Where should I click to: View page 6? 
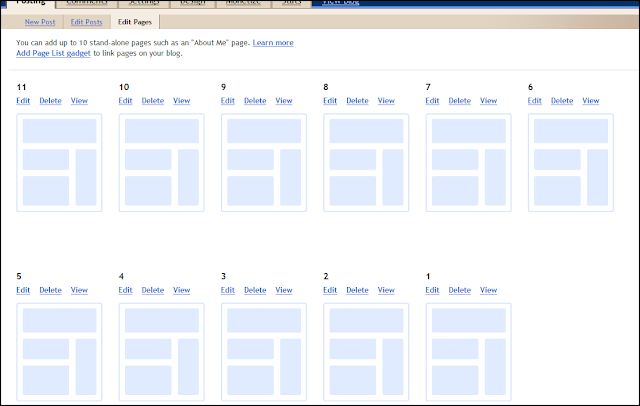pyautogui.click(x=591, y=100)
